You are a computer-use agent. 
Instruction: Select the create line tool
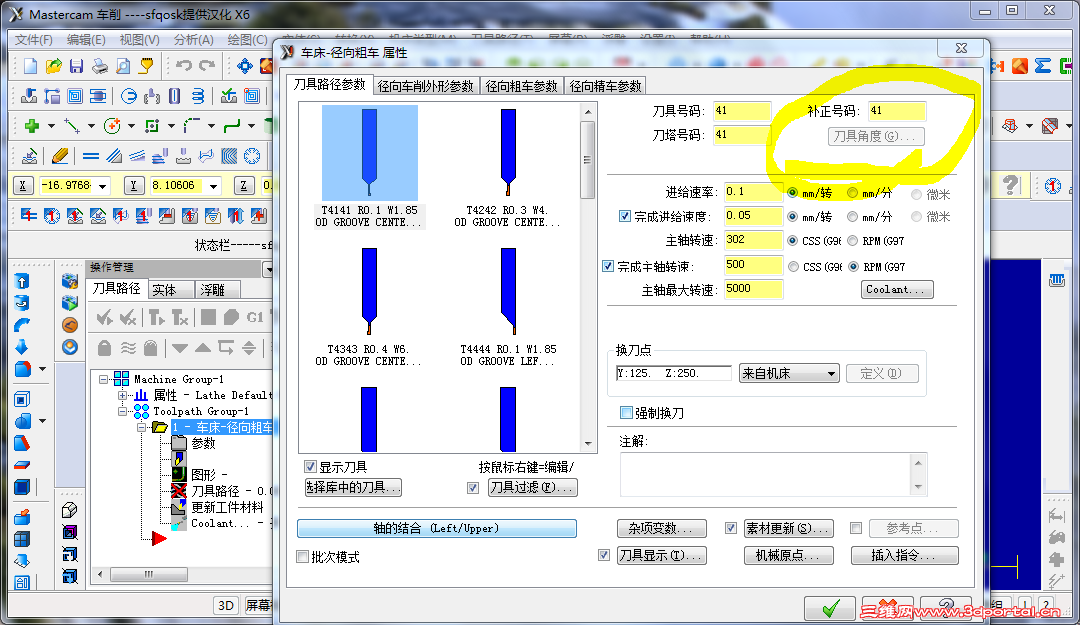point(71,126)
